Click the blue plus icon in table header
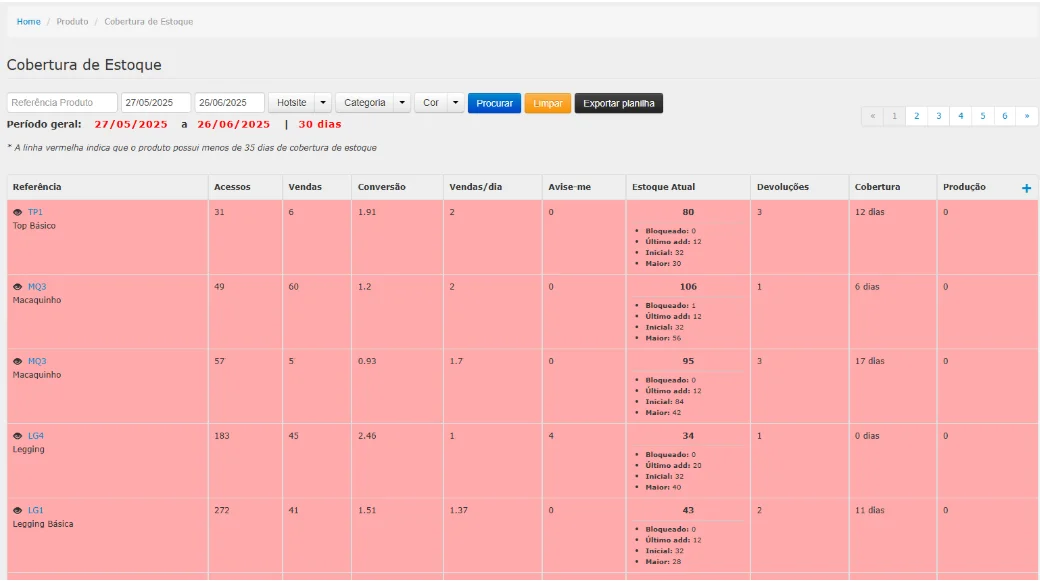The width and height of the screenshot is (1040, 581). pyautogui.click(x=1026, y=188)
